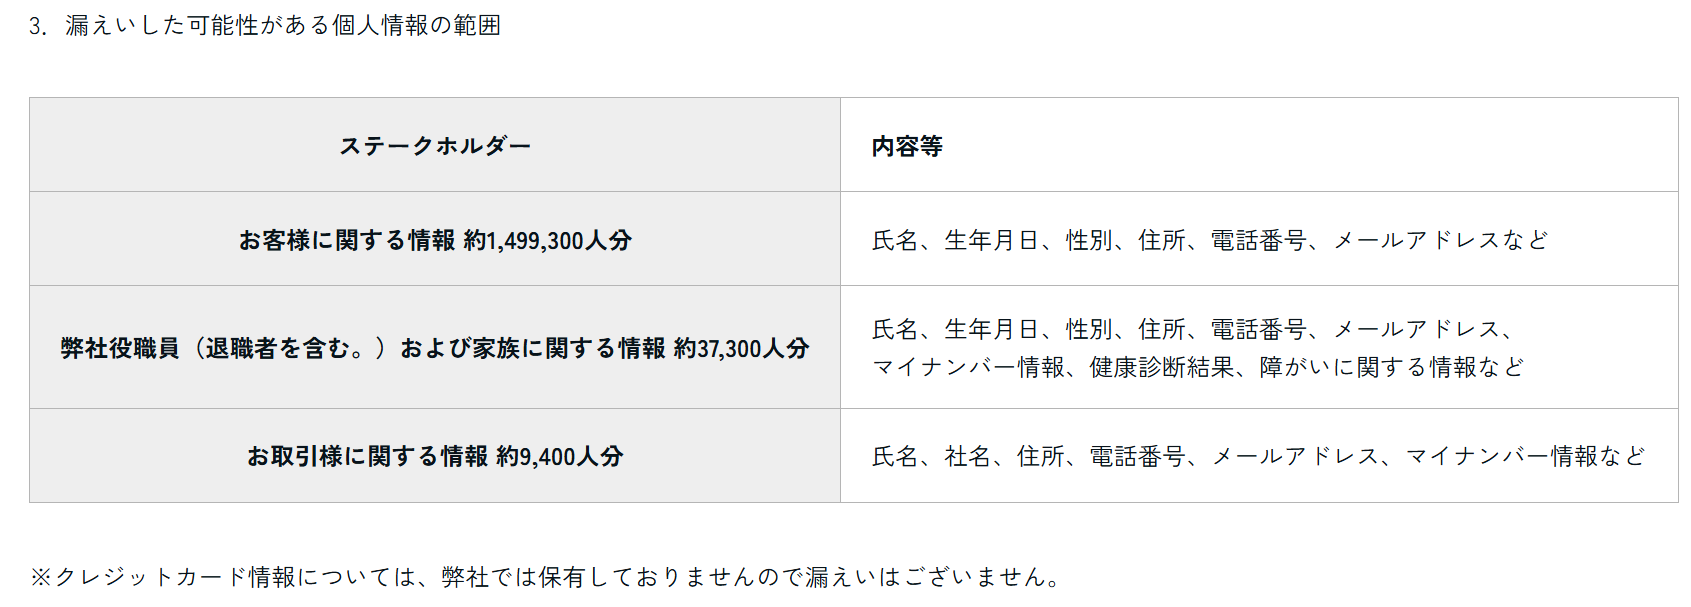
Task: Click the ステークホルダー column header
Action: click(x=435, y=146)
